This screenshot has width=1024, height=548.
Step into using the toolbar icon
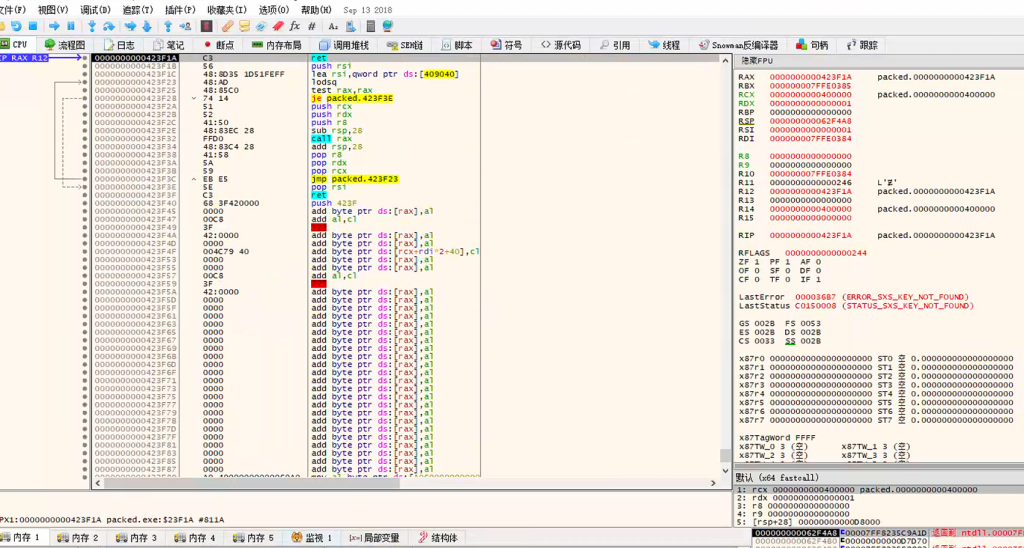click(x=92, y=26)
